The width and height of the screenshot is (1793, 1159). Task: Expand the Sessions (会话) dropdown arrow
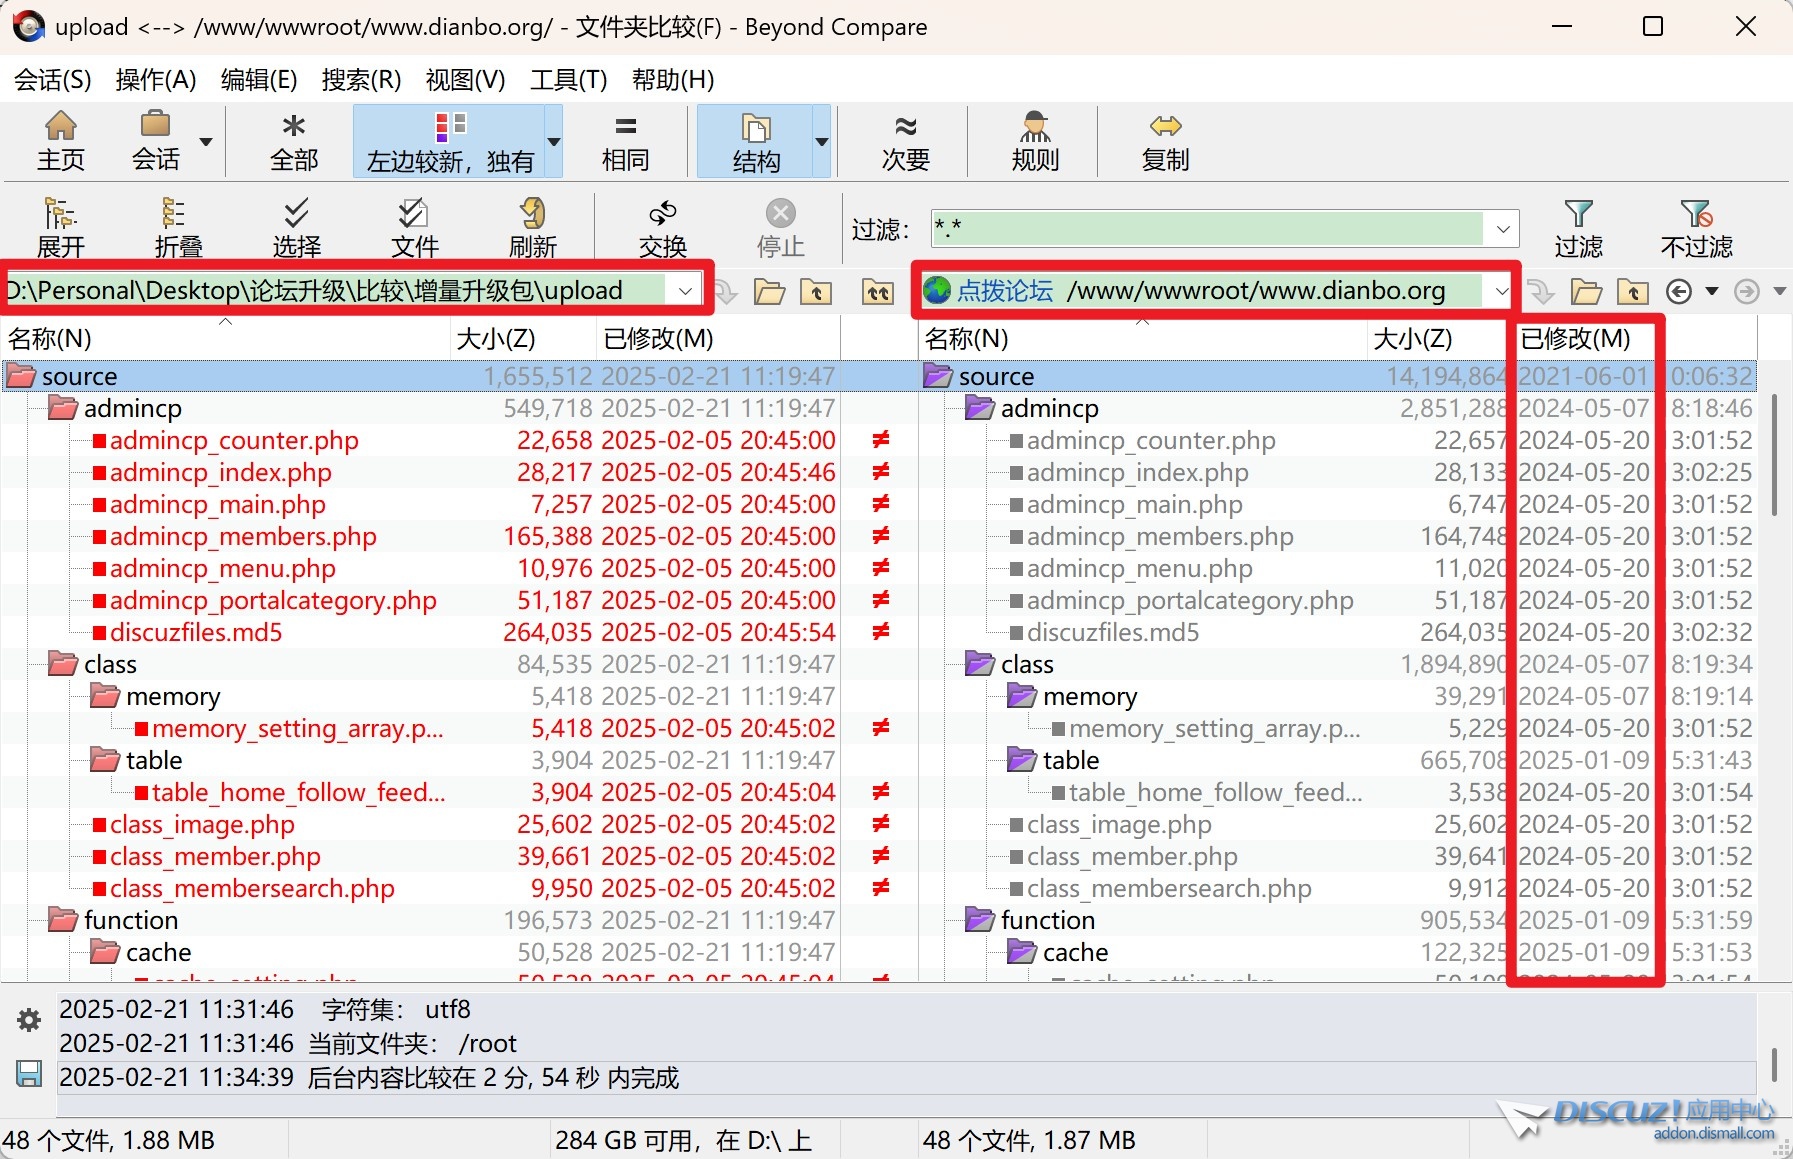tap(206, 142)
